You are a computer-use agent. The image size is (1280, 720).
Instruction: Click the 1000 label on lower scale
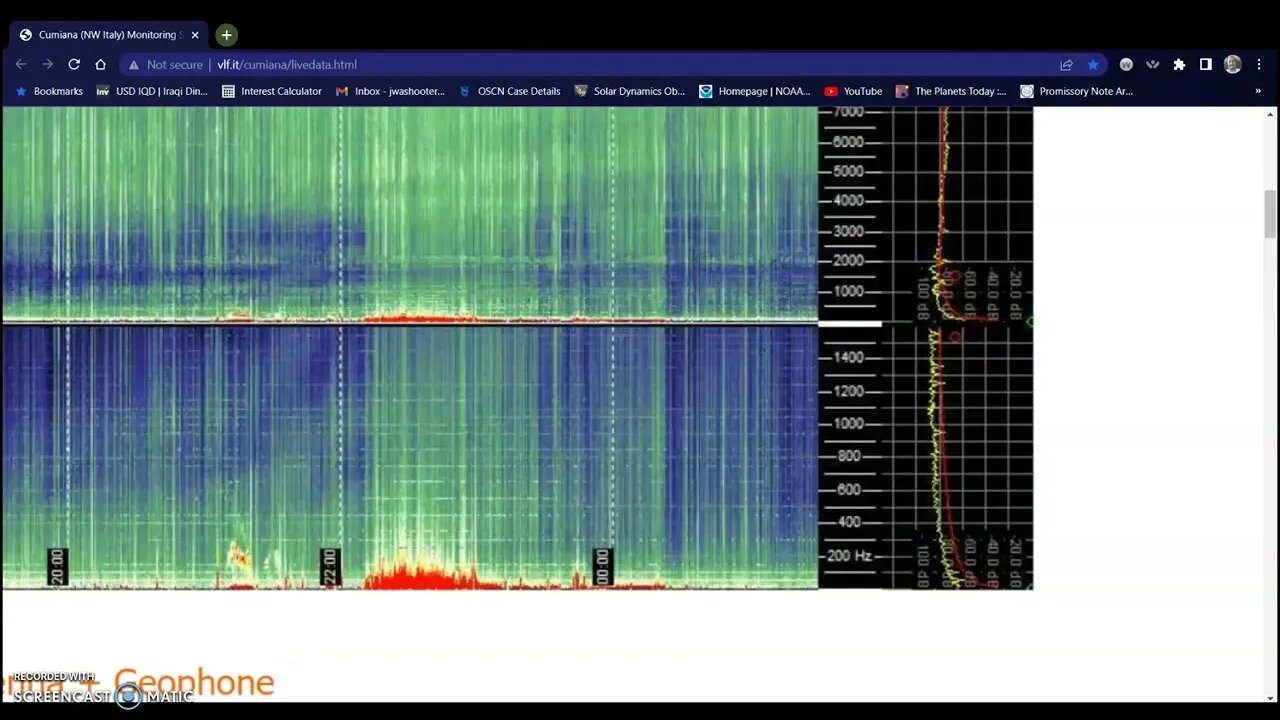pos(848,423)
